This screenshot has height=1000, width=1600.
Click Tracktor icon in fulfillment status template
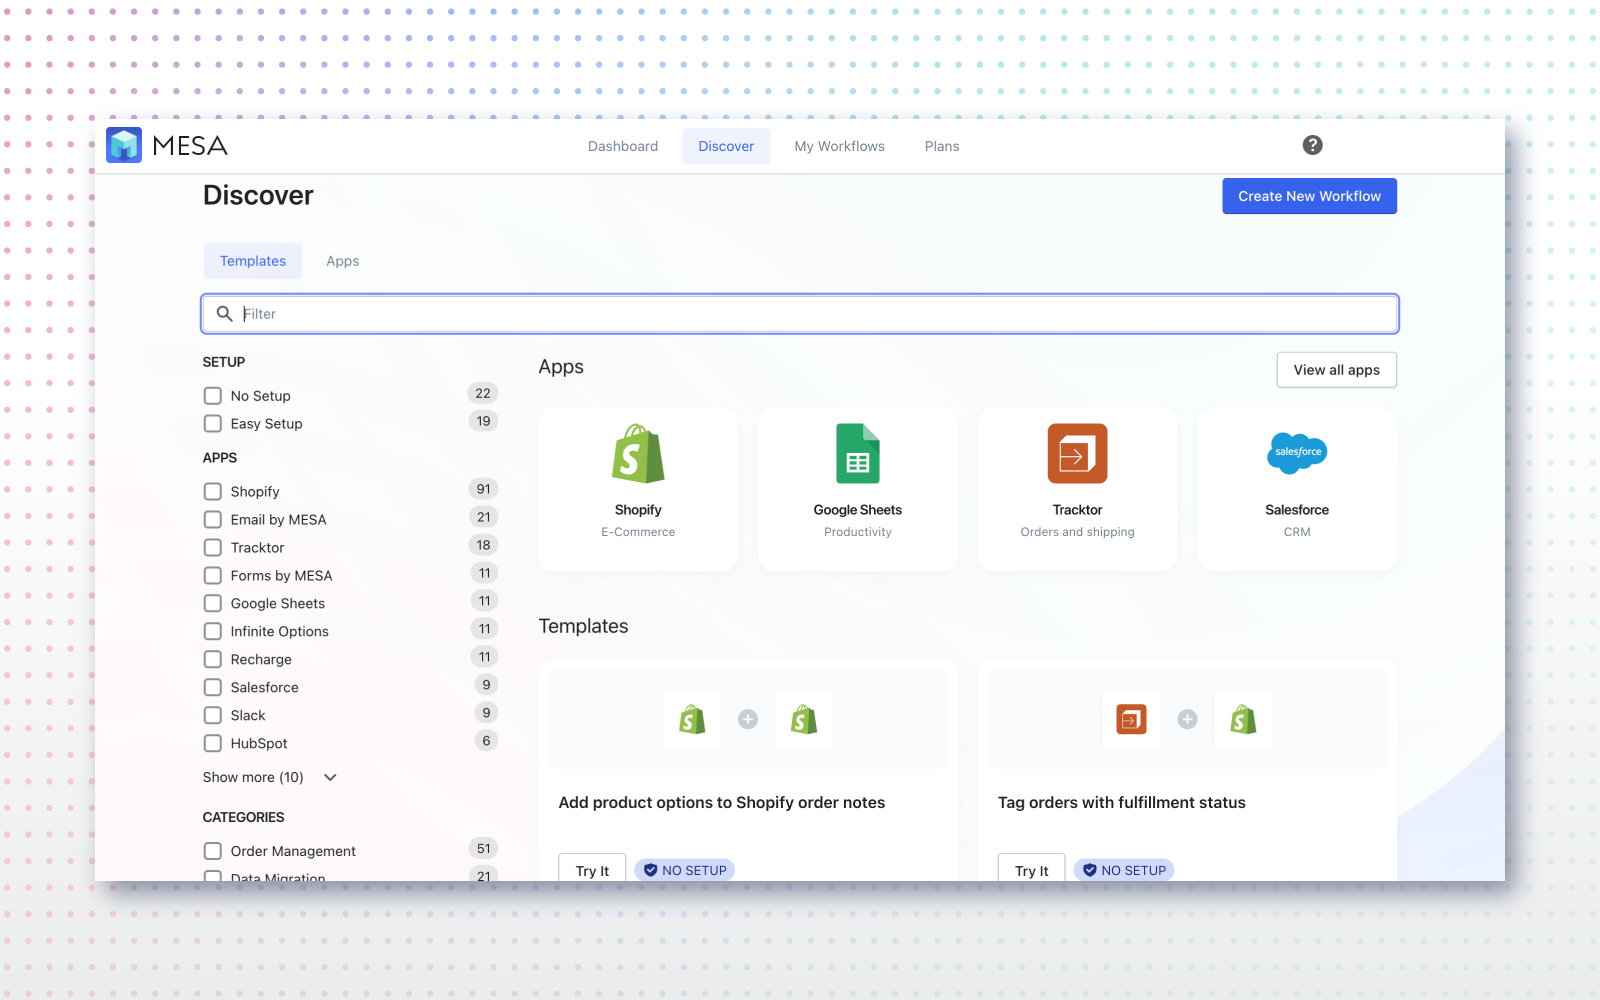pos(1131,719)
